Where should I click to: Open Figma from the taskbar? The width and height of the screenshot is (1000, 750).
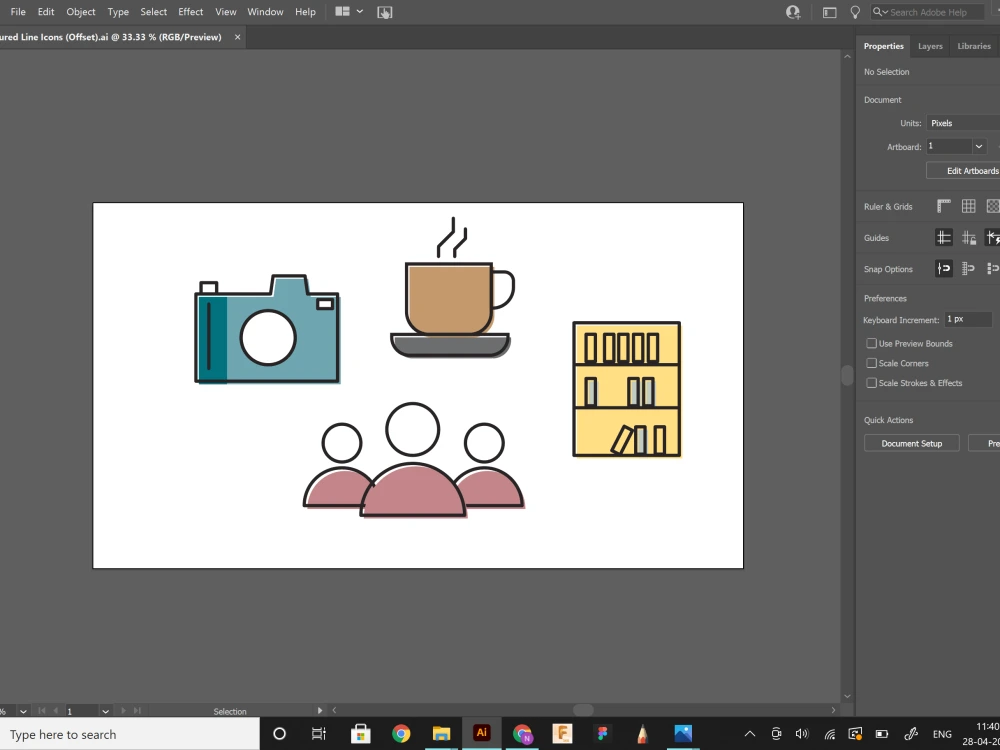click(603, 734)
